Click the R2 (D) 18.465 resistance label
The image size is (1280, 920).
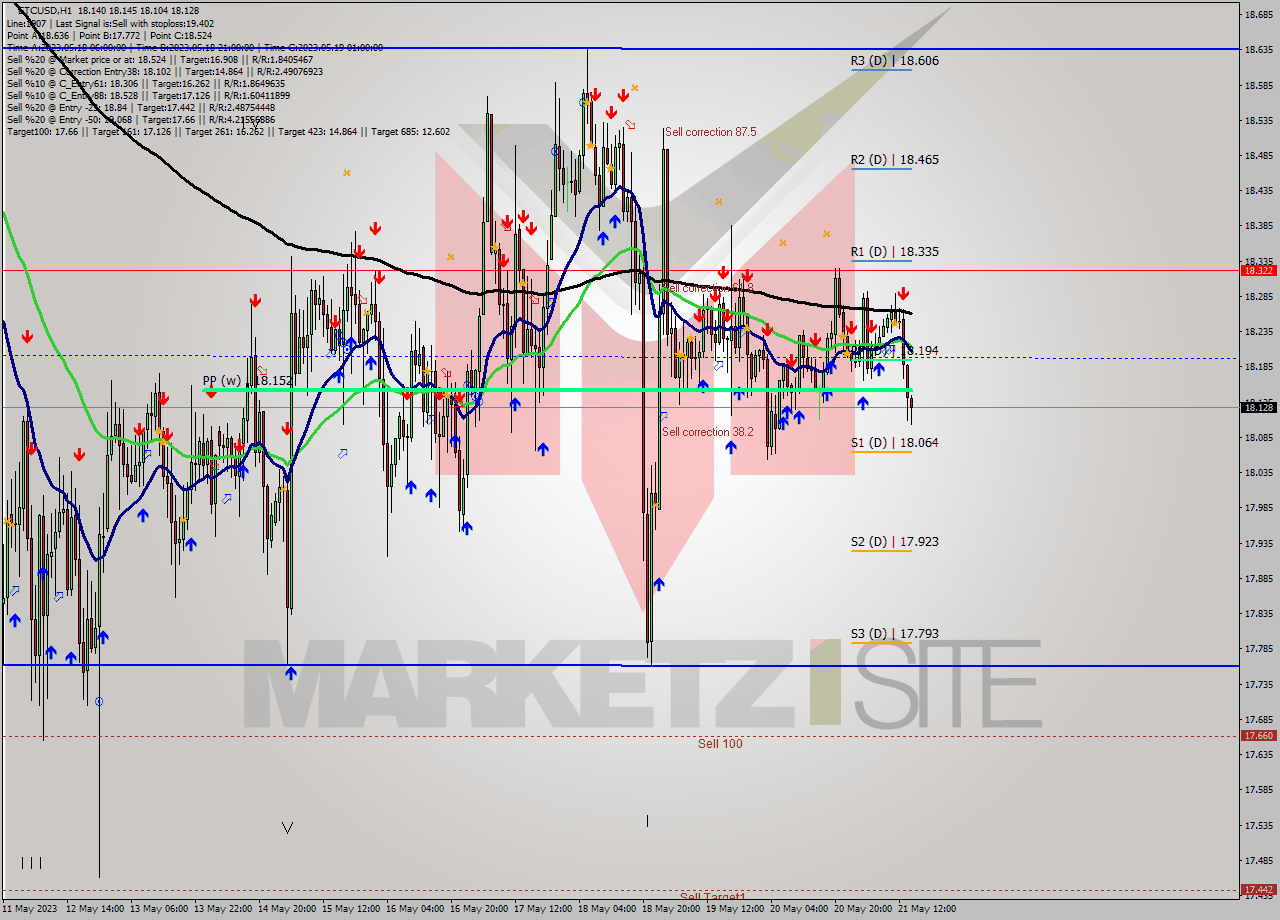(x=894, y=160)
